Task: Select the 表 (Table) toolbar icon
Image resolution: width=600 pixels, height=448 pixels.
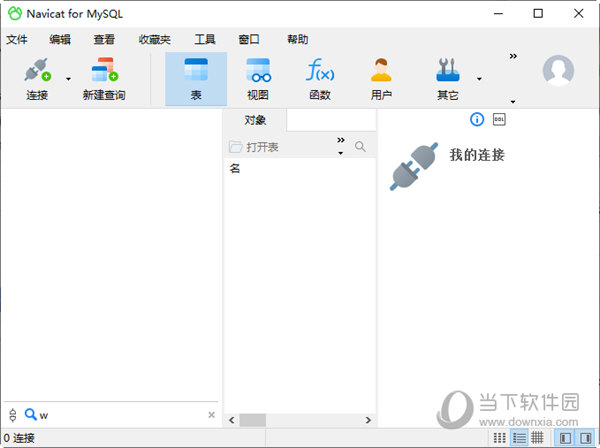Action: click(x=196, y=77)
